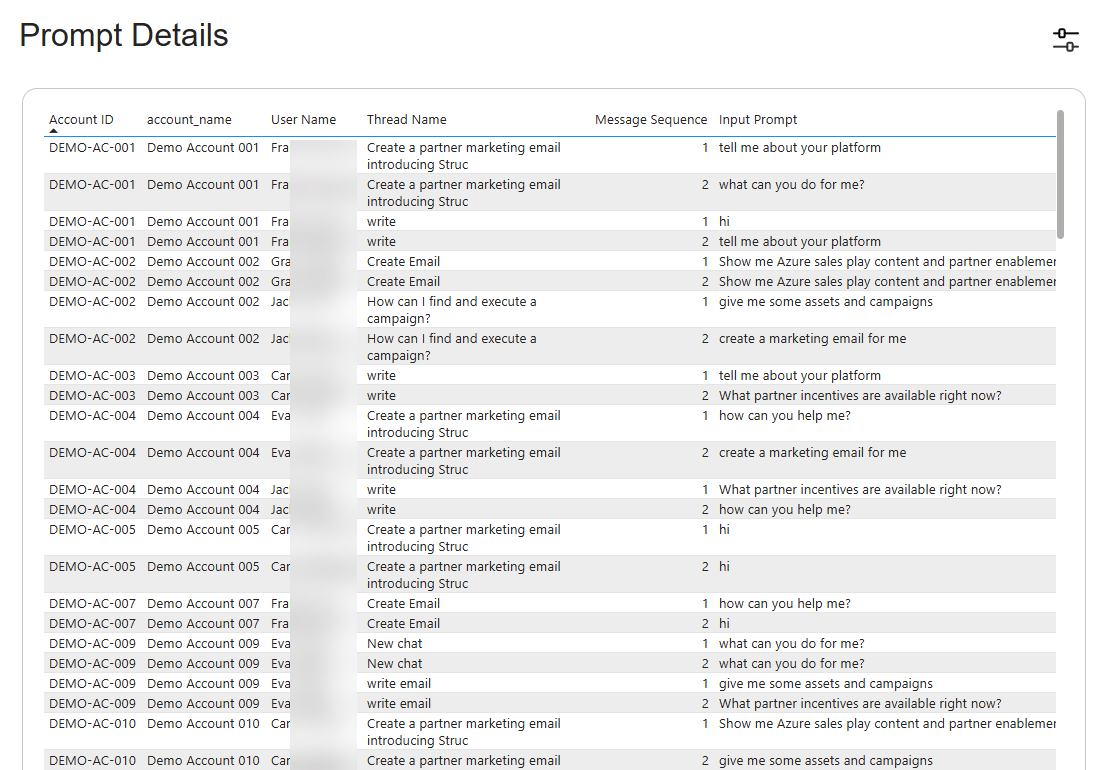This screenshot has width=1097, height=770.
Task: Click 'New chat' thread in DEMO-AC-009 sequence 1 row
Action: [x=395, y=643]
